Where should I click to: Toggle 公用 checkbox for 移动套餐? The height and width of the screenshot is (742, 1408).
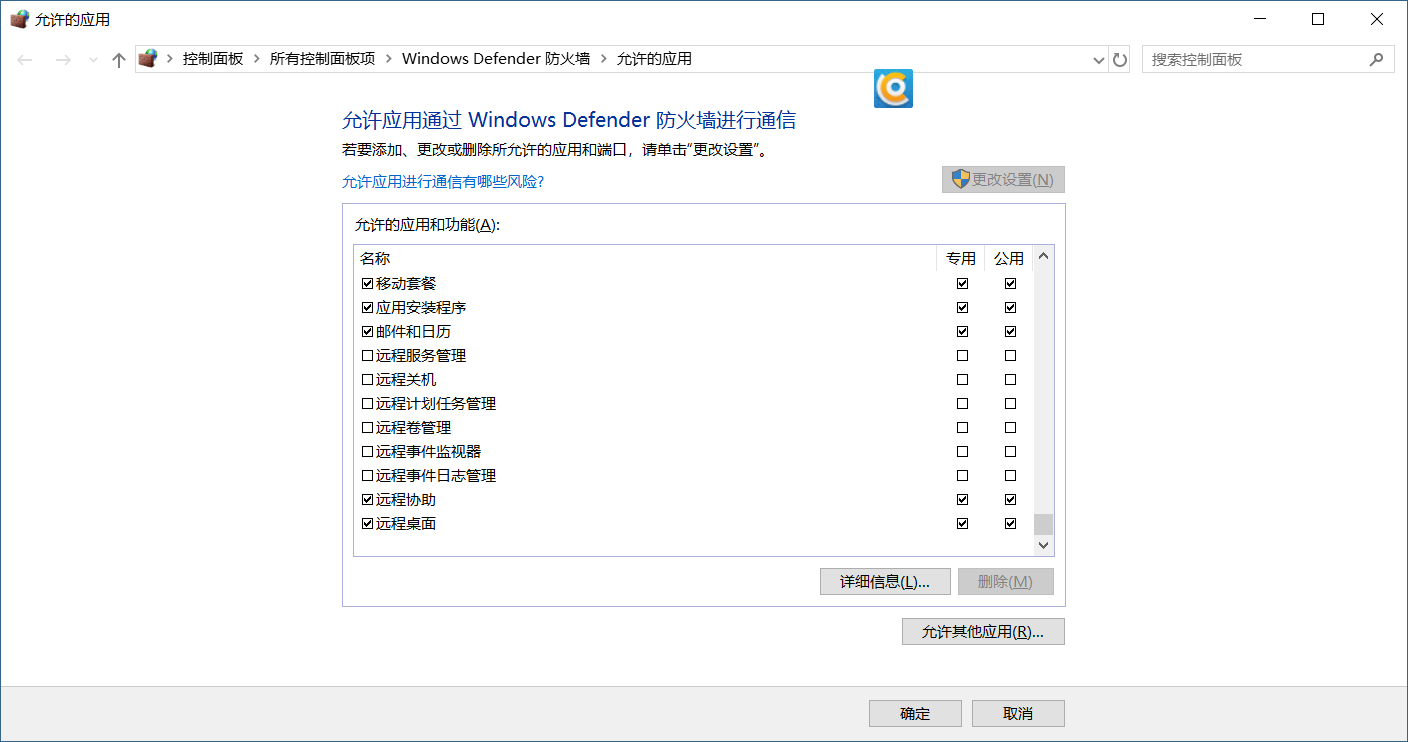pos(1010,284)
